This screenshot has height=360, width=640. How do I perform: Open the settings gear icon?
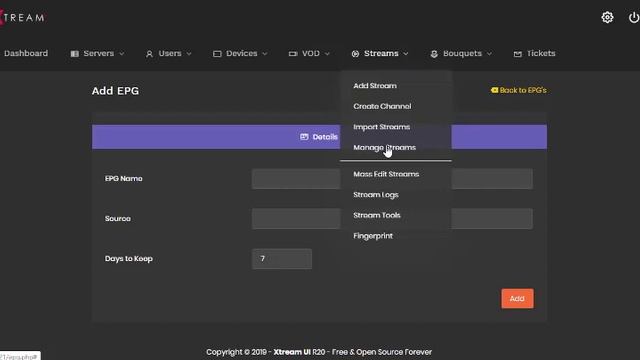click(x=607, y=17)
